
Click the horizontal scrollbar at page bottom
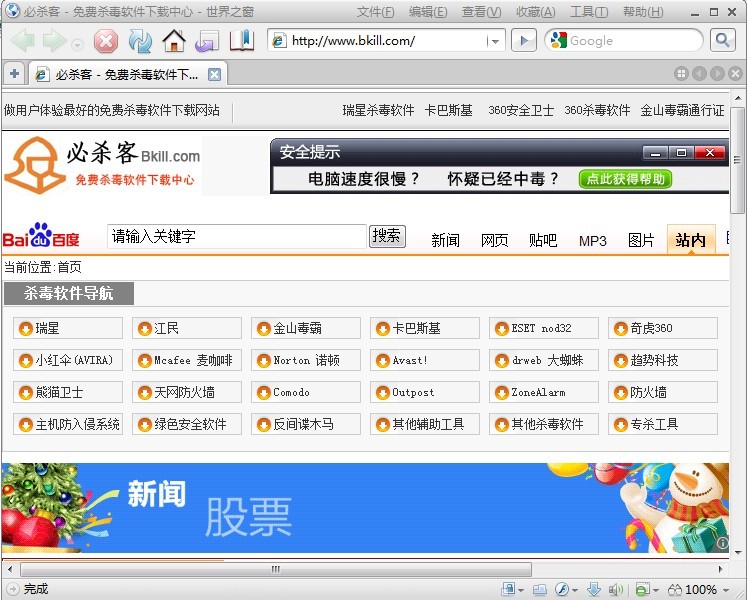275,569
